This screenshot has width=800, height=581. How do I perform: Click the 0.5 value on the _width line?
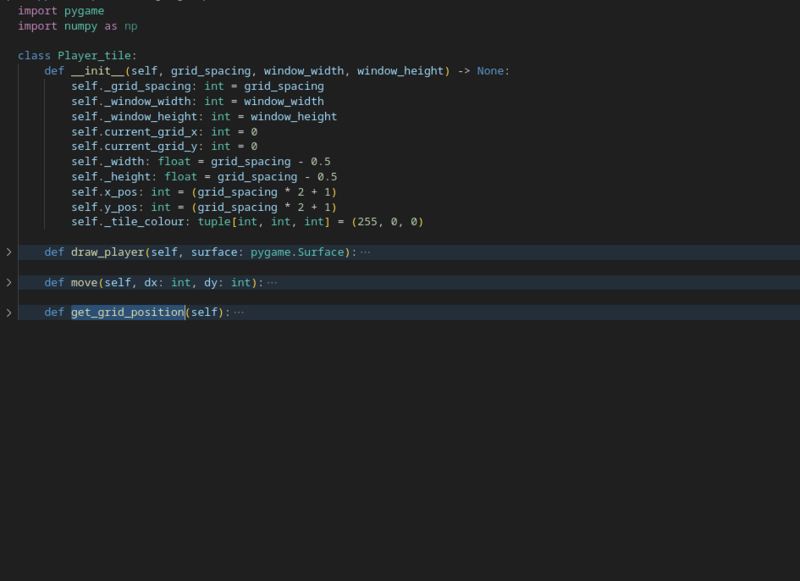tap(320, 162)
